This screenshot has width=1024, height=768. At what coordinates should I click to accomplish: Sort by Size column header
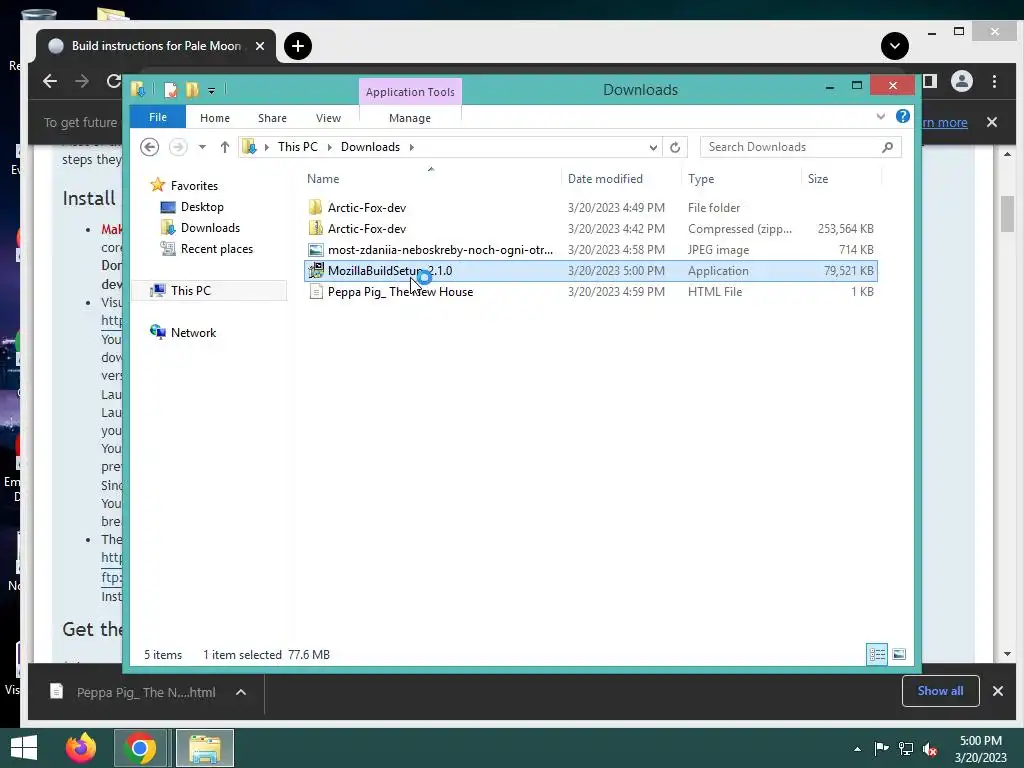(x=818, y=179)
